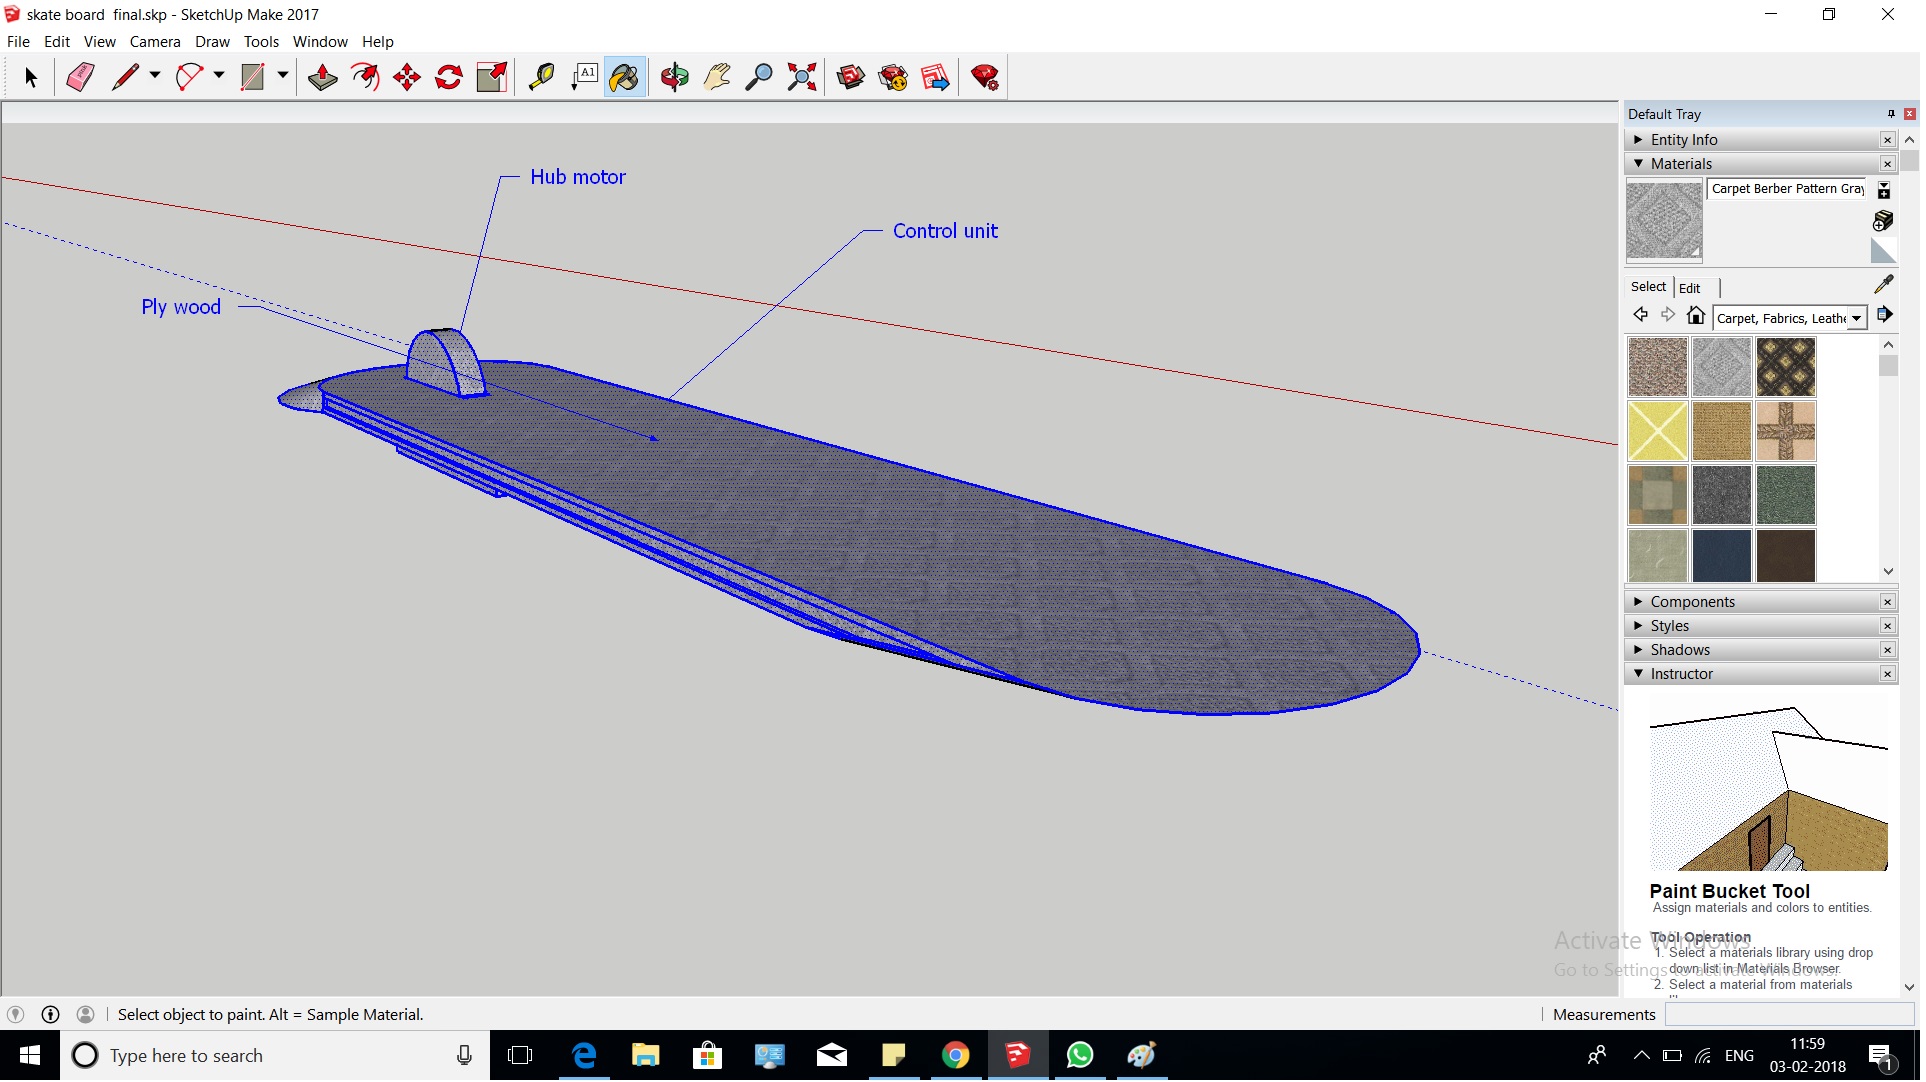1926x1082 pixels.
Task: Pick the dark blue fabric swatch
Action: [1722, 556]
